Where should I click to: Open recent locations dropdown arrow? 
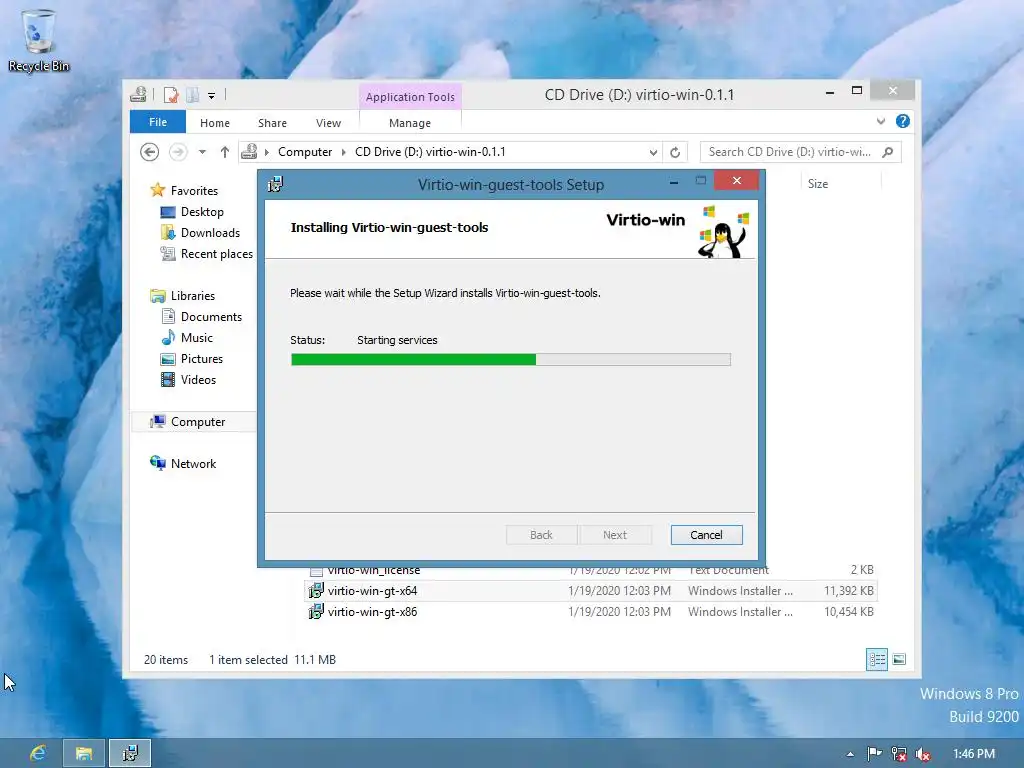point(202,152)
